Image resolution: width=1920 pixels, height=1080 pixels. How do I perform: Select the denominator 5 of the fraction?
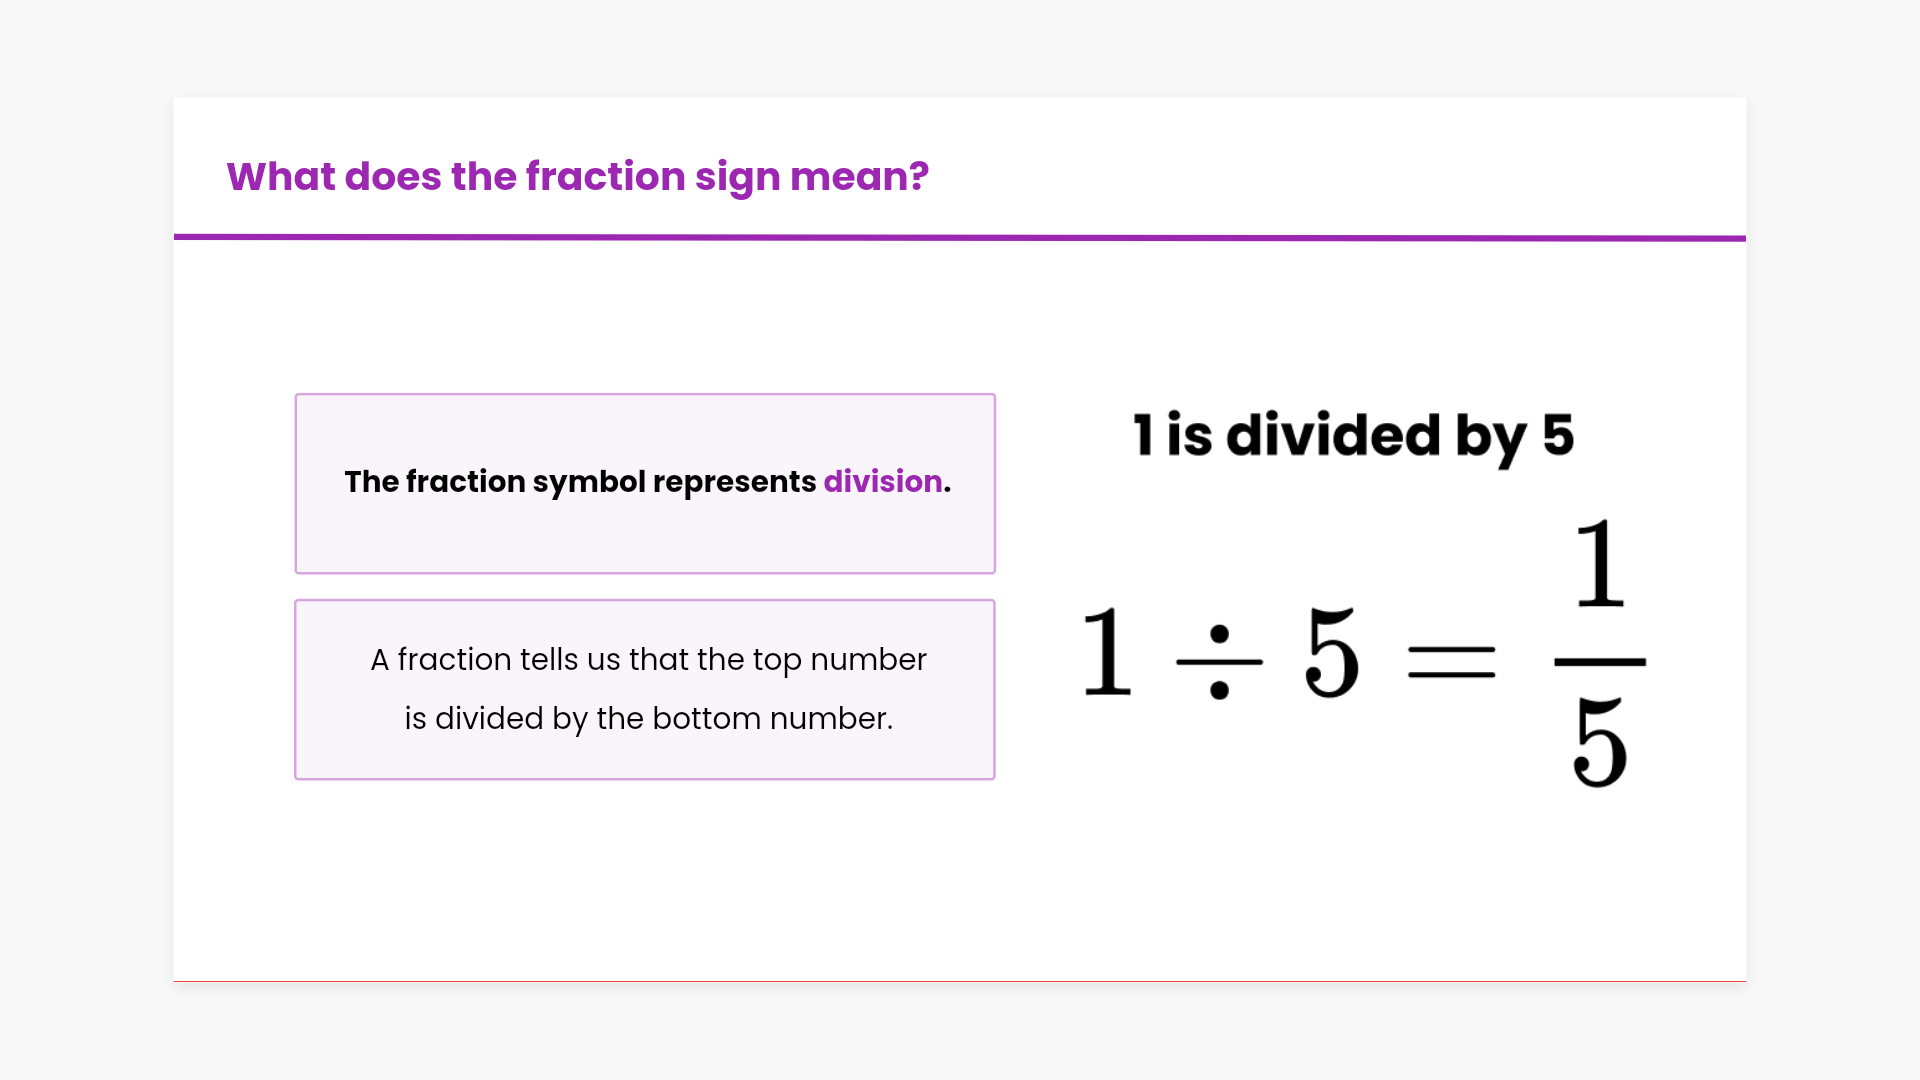(x=1599, y=743)
